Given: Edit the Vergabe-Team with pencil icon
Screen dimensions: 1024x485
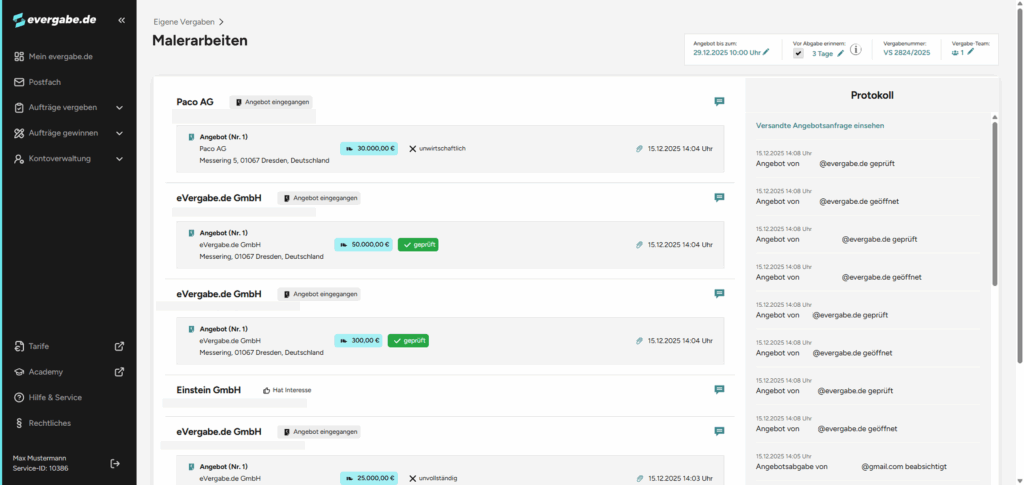Looking at the screenshot, I should pyautogui.click(x=970, y=52).
